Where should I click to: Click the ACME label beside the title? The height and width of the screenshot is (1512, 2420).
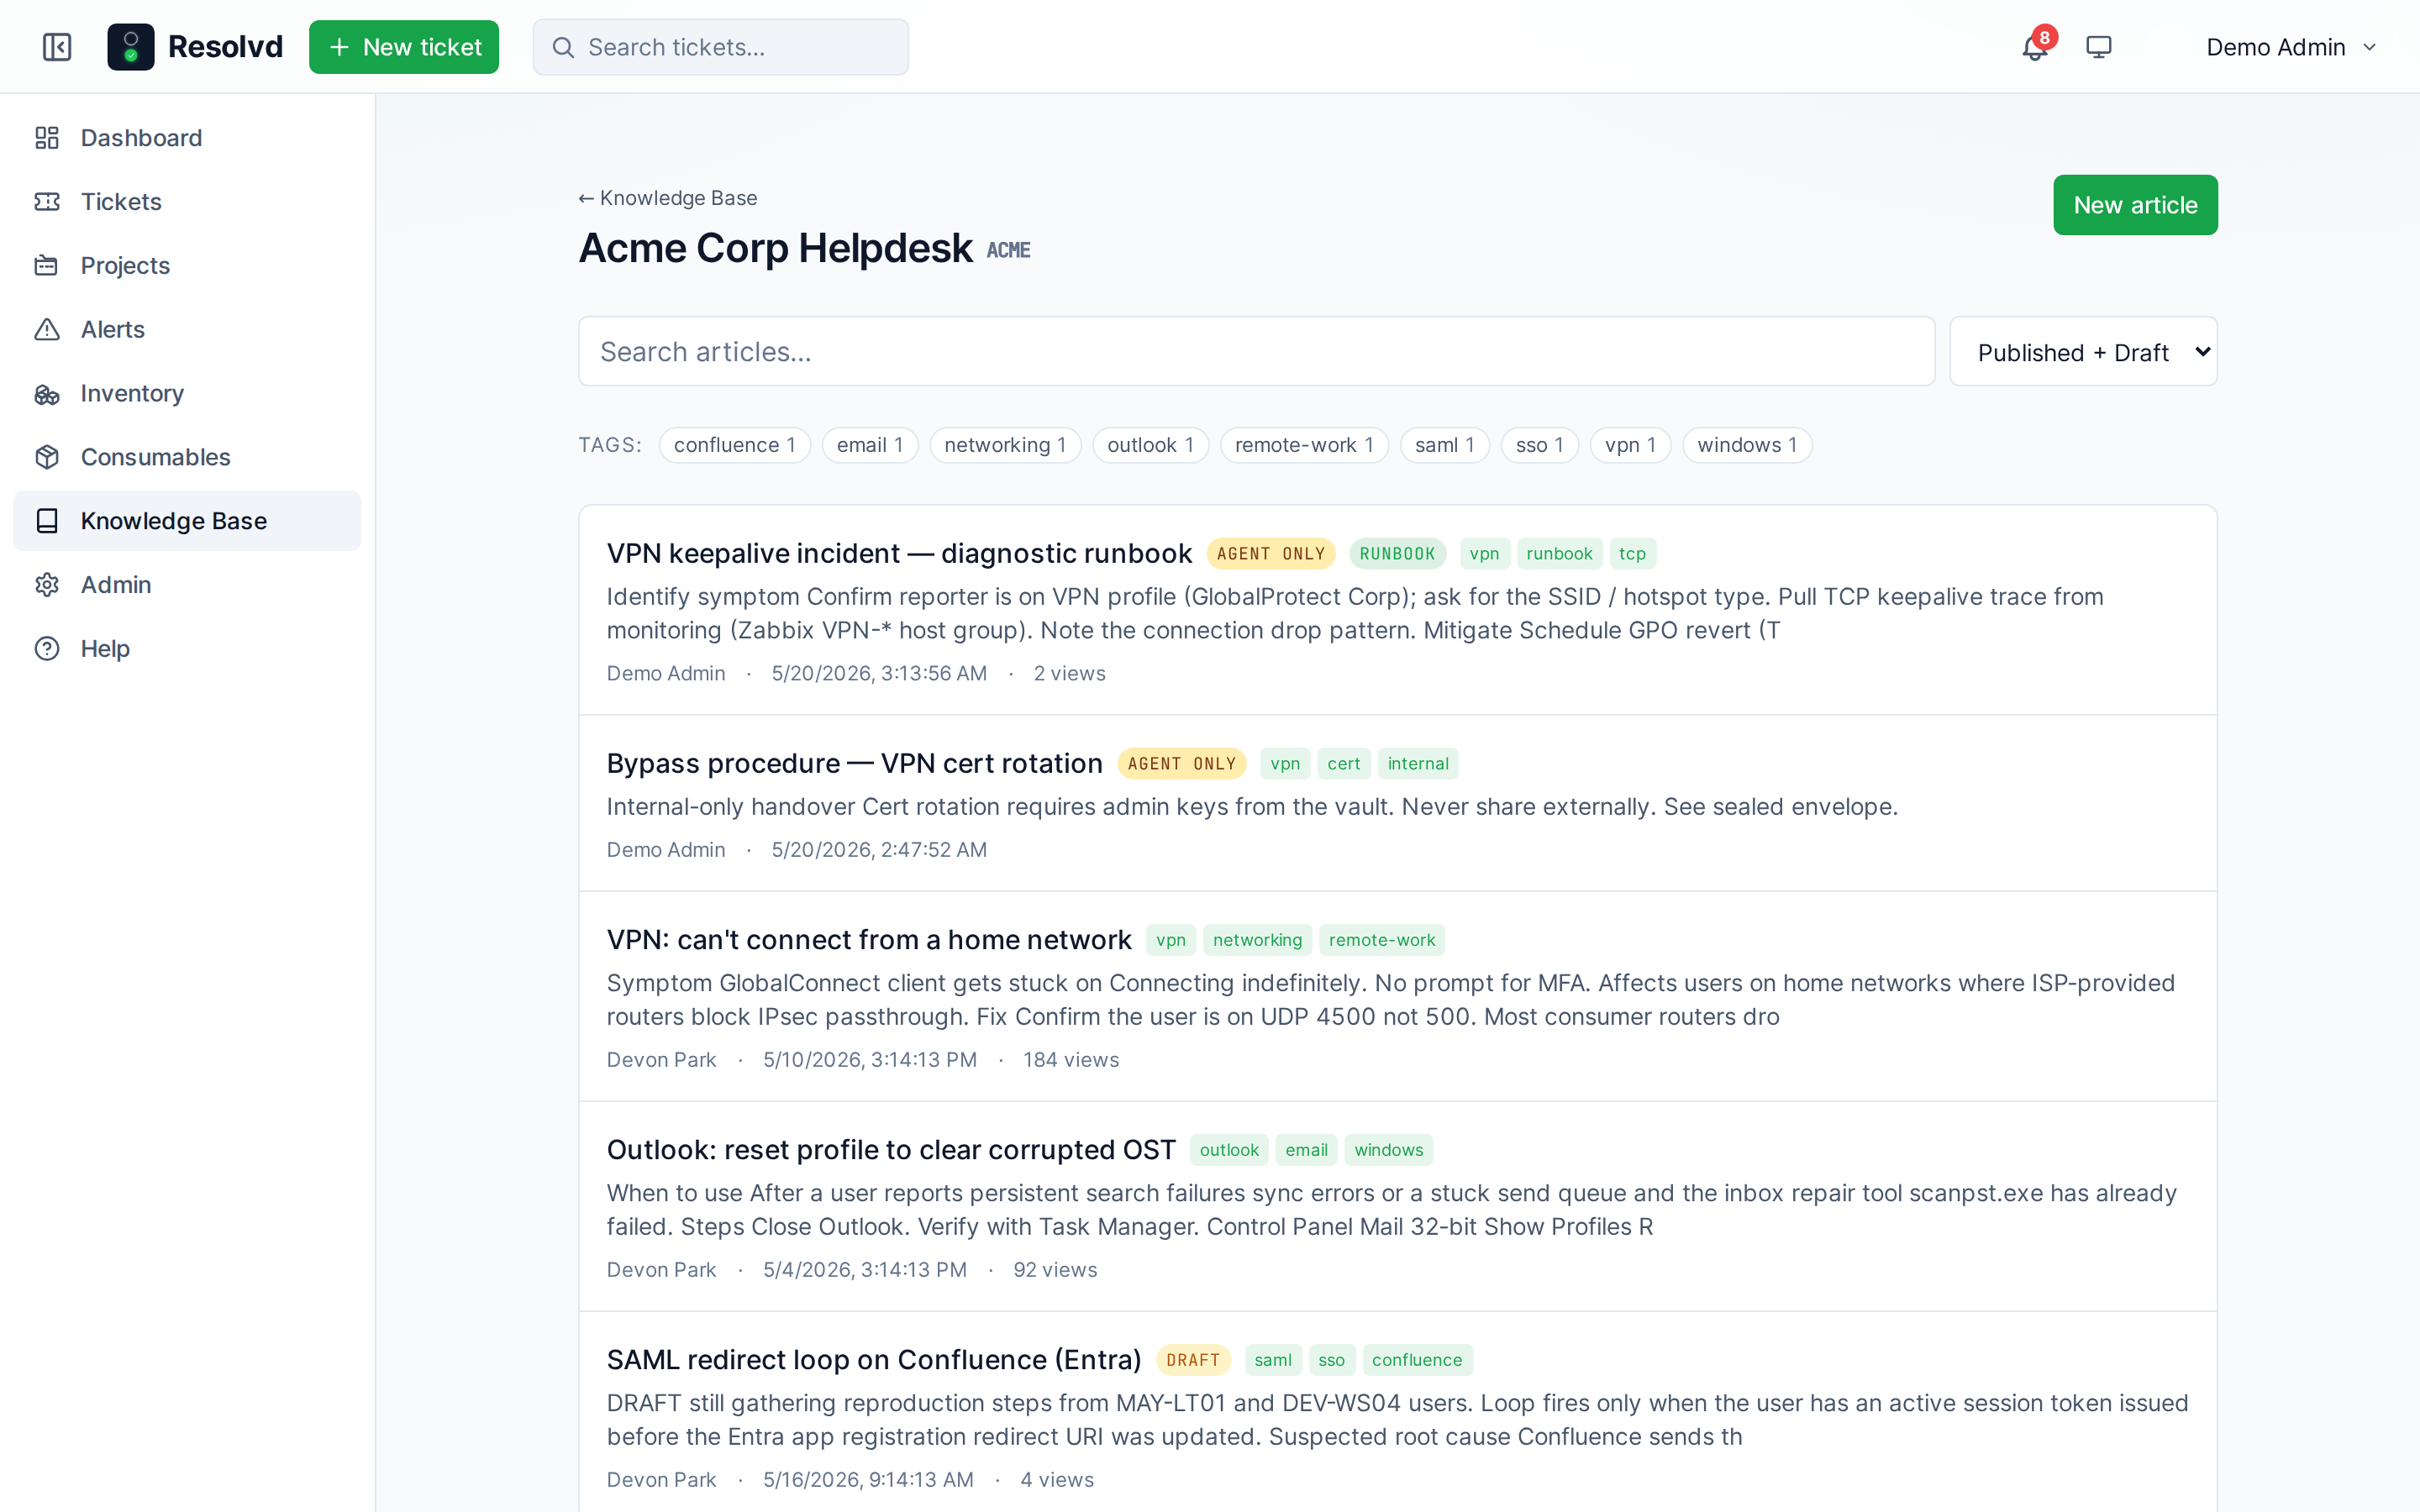pos(1008,251)
